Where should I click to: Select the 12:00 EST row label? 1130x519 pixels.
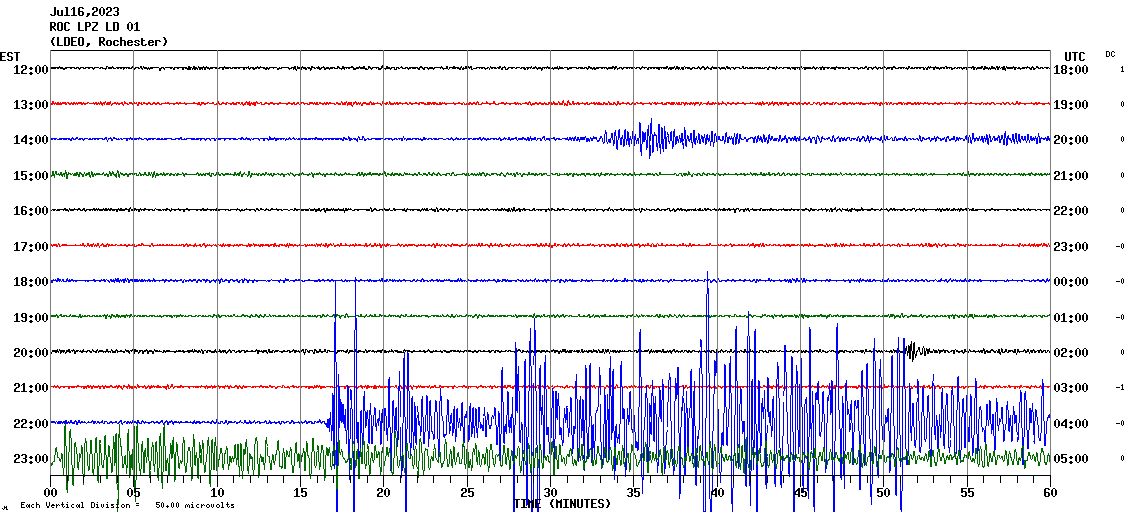click(x=29, y=69)
